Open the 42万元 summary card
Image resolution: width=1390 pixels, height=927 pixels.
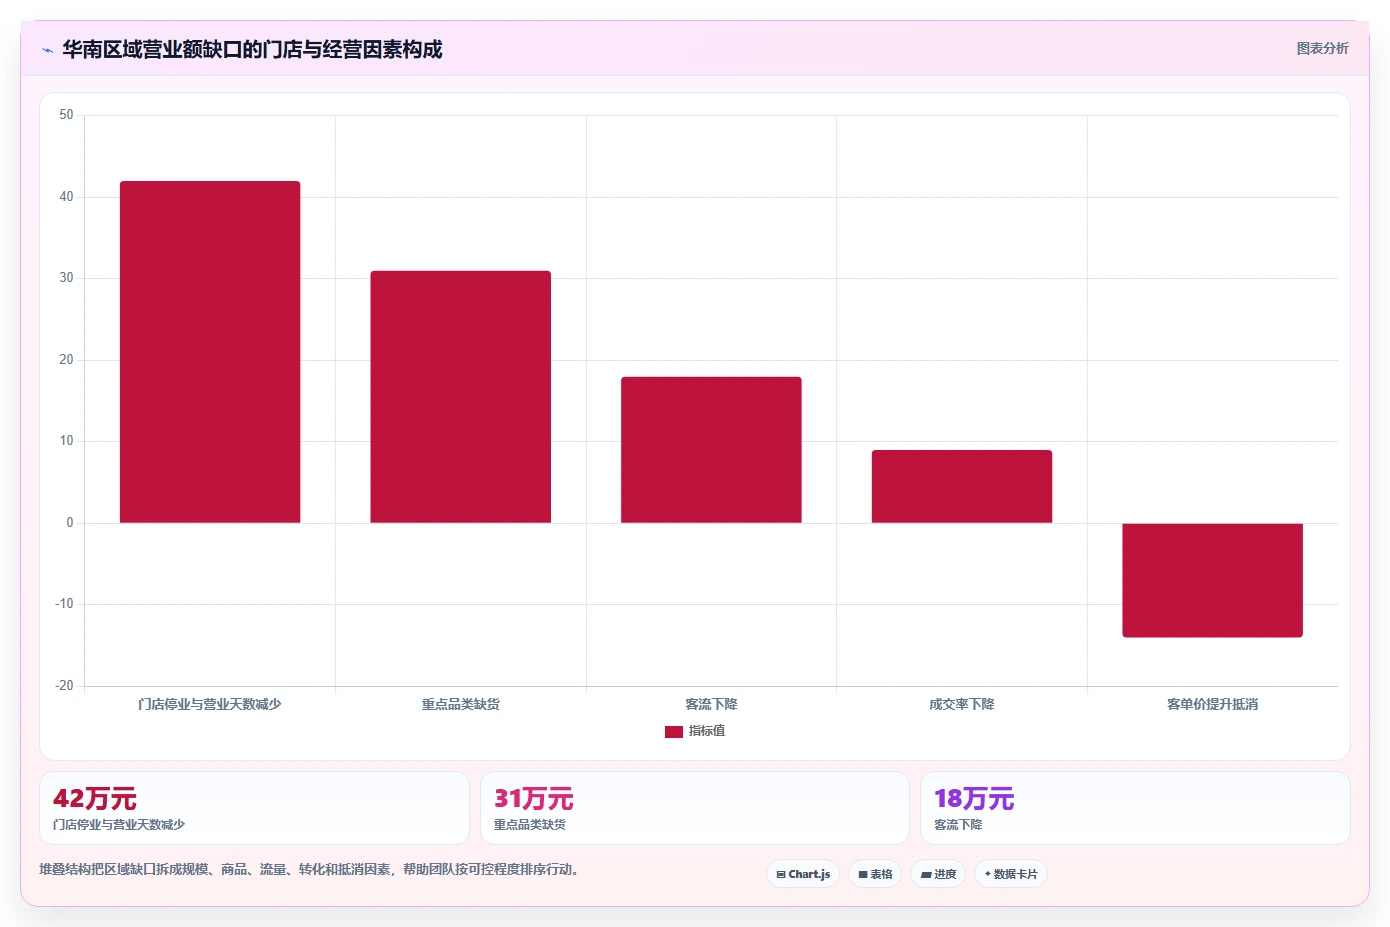pyautogui.click(x=254, y=808)
